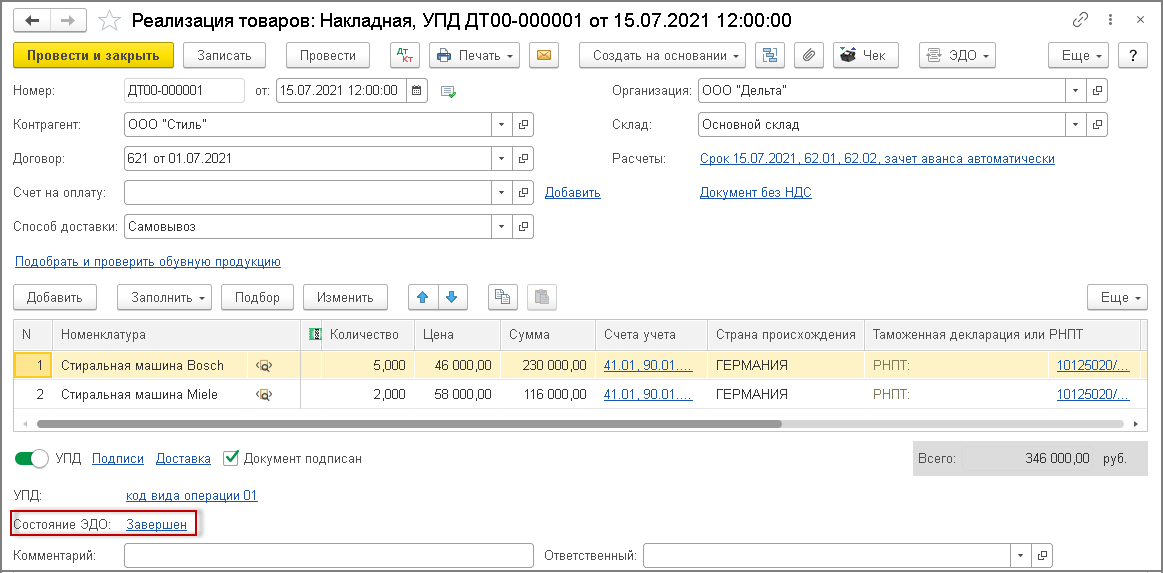Viewport: 1163px width, 573px height.
Task: Open the calendar picker next to the date
Action: pos(417,90)
